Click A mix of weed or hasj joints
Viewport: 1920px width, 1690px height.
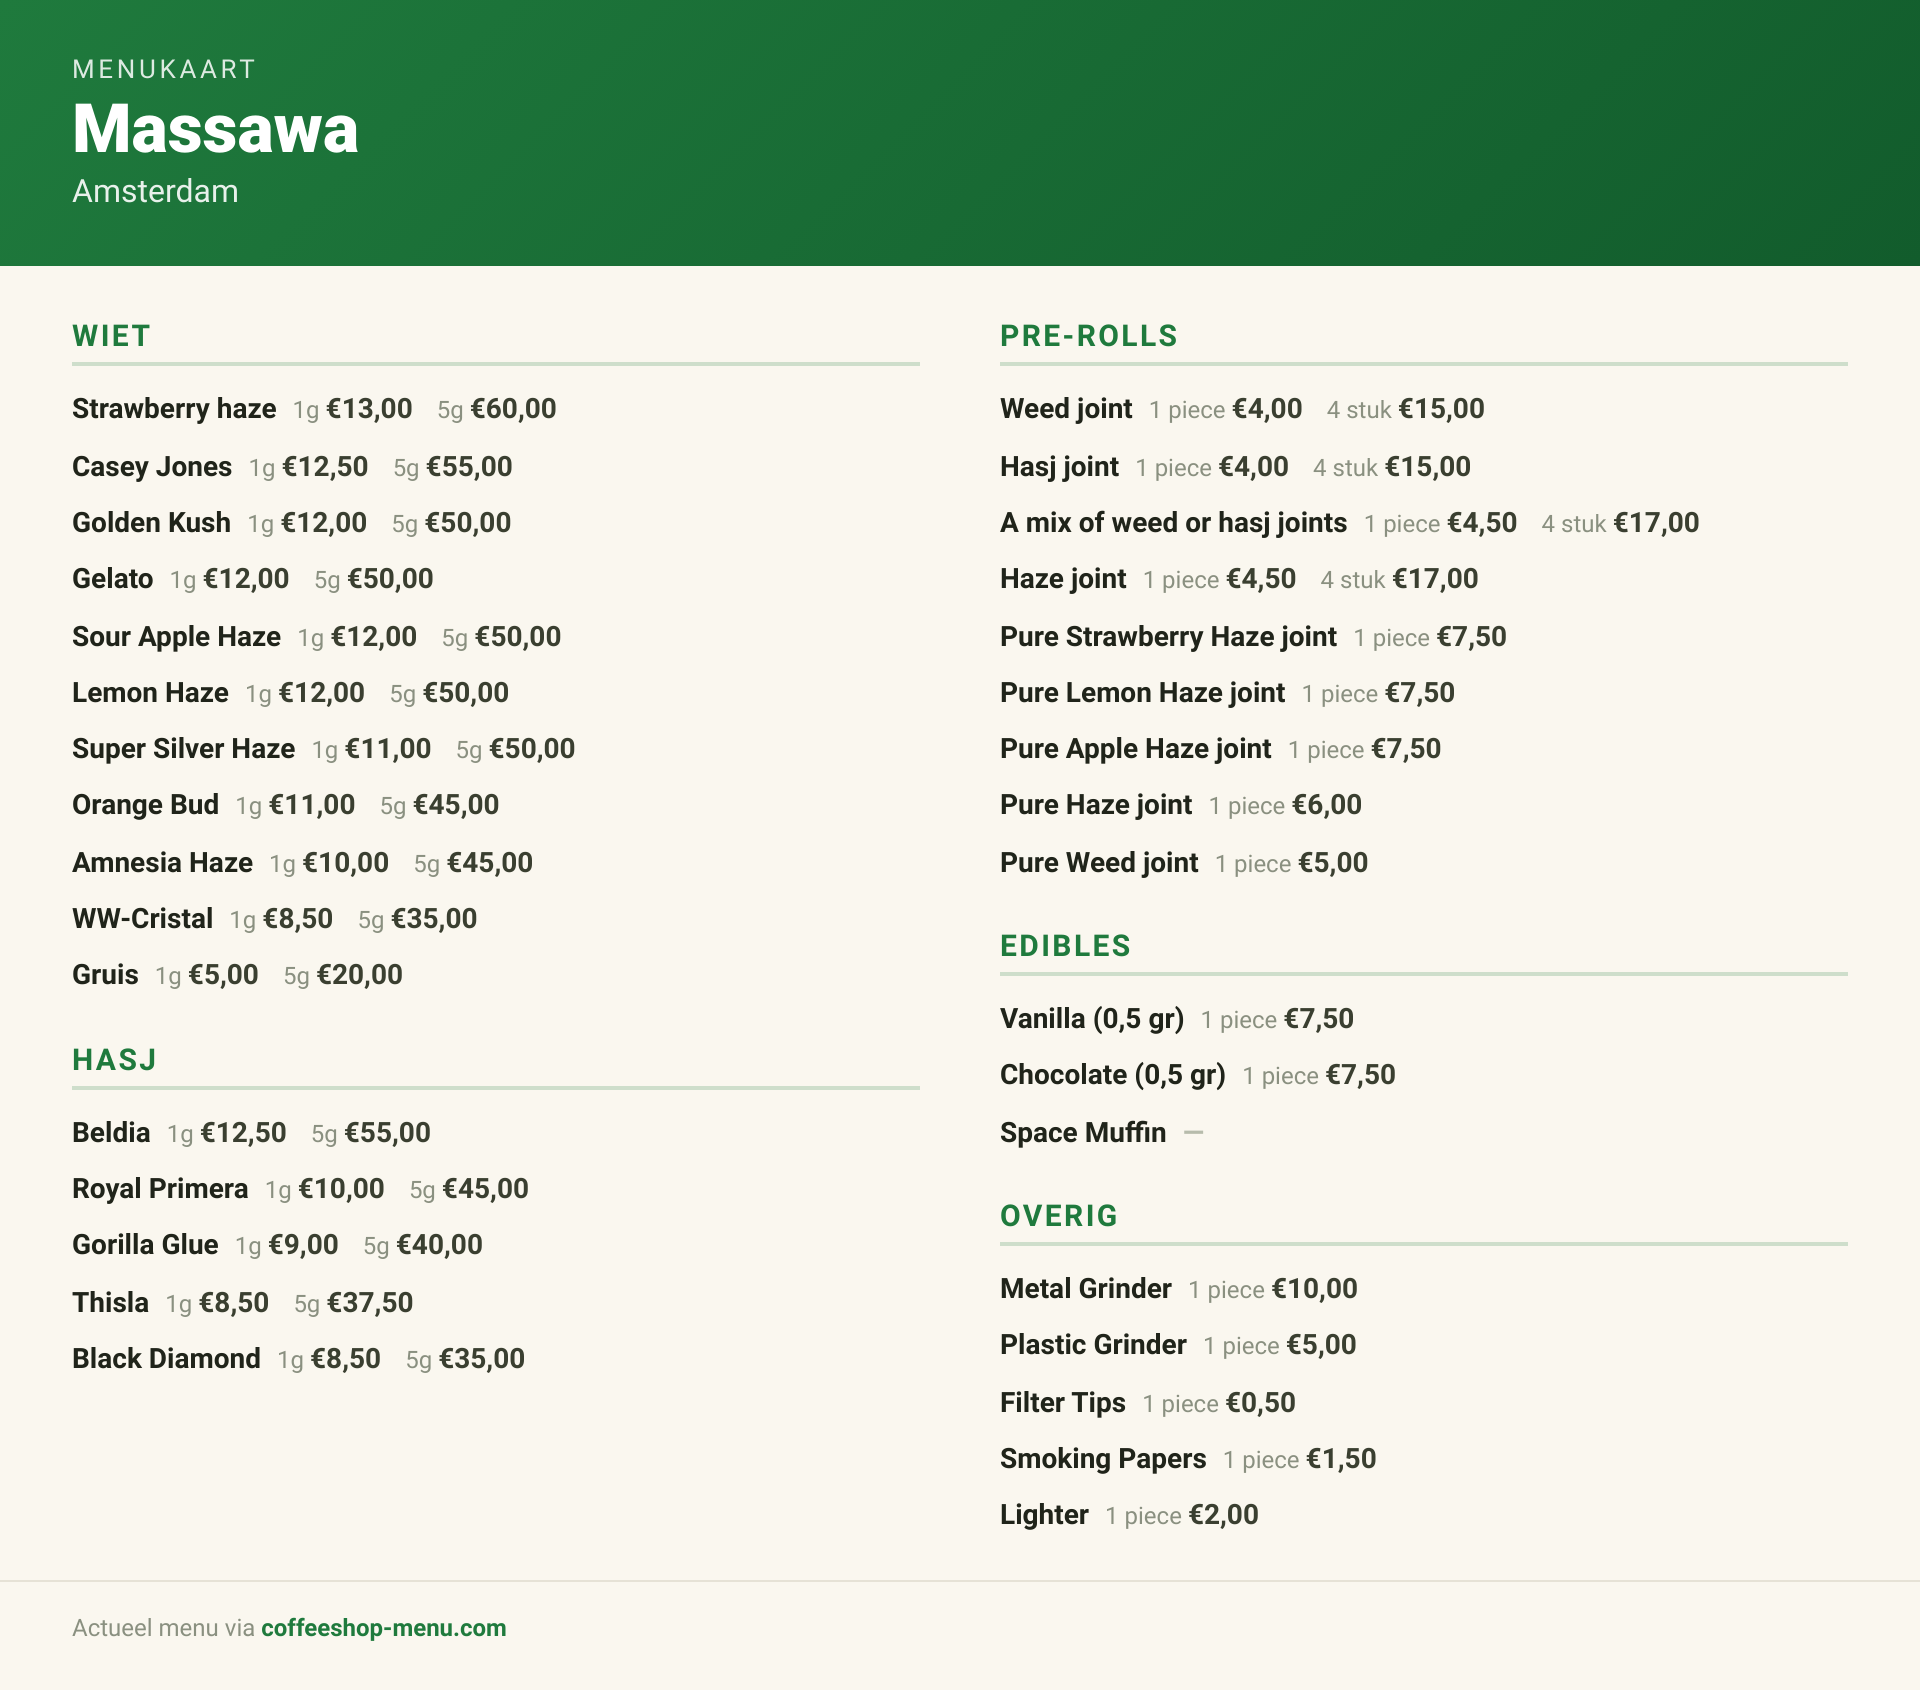pyautogui.click(x=1173, y=523)
